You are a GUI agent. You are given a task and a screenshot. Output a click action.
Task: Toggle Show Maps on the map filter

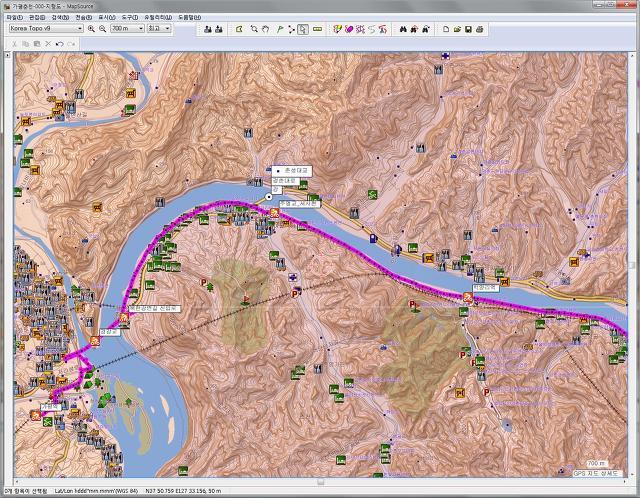[x=337, y=29]
